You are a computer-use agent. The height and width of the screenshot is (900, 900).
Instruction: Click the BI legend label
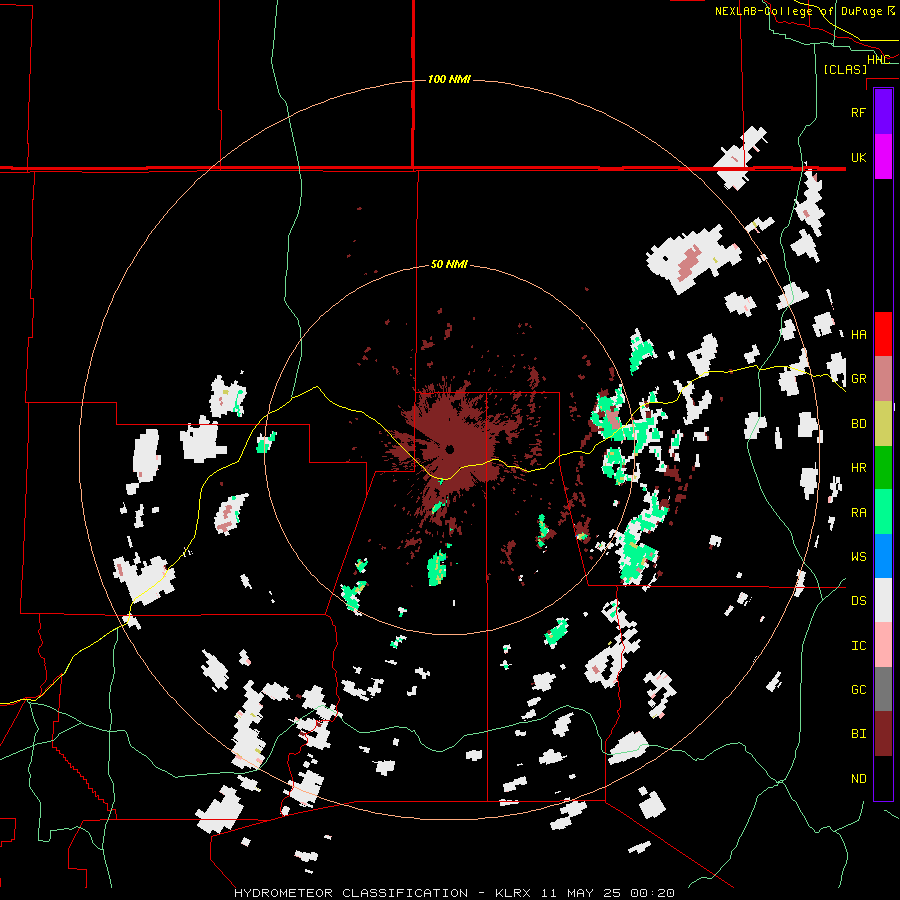pyautogui.click(x=858, y=733)
